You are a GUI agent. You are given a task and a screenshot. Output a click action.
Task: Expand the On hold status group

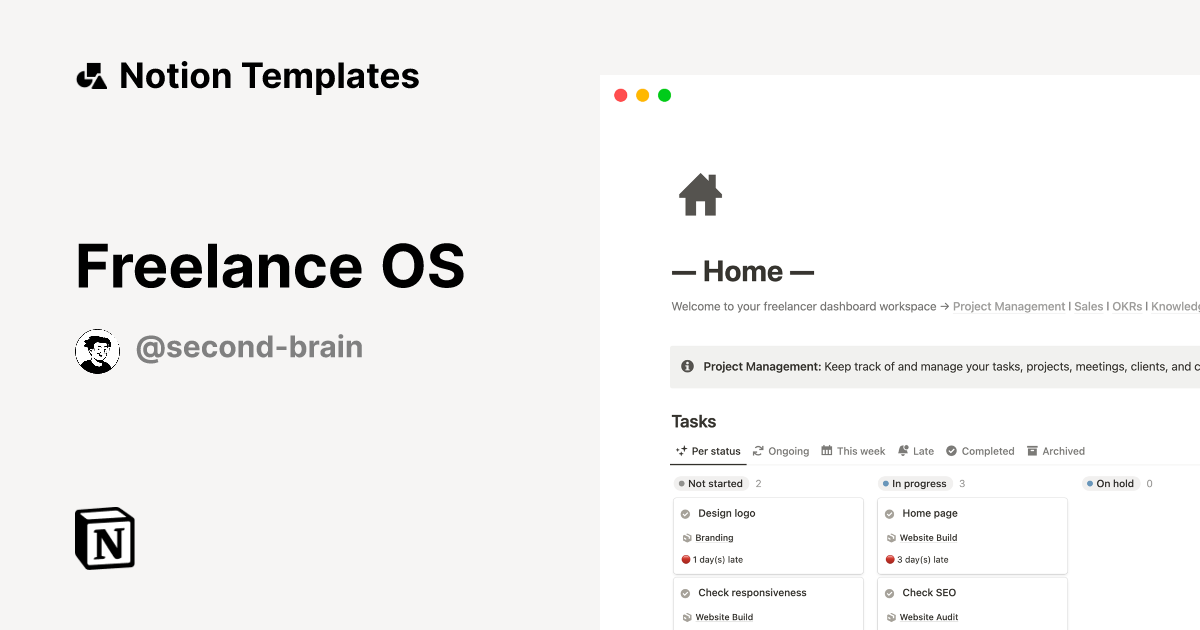tap(1110, 484)
